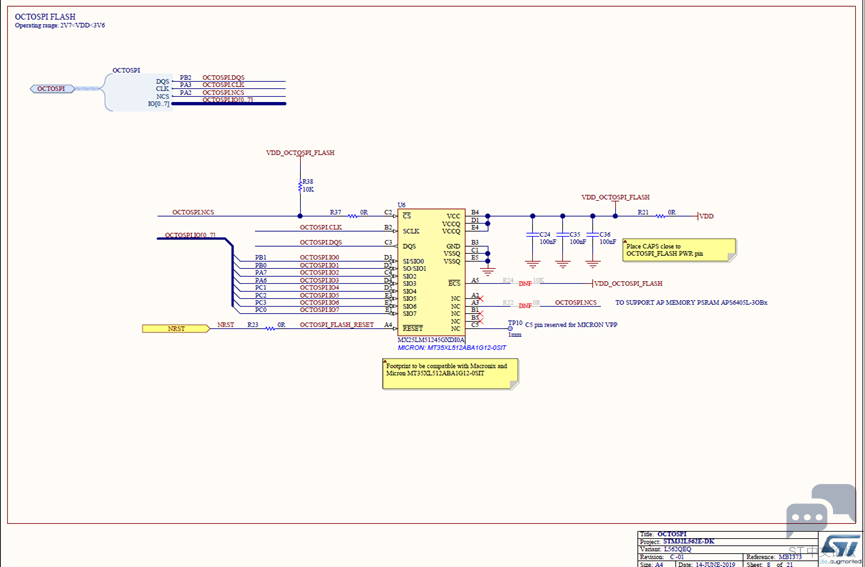Open the 'Place CAPS close to' yellow note

pos(679,250)
